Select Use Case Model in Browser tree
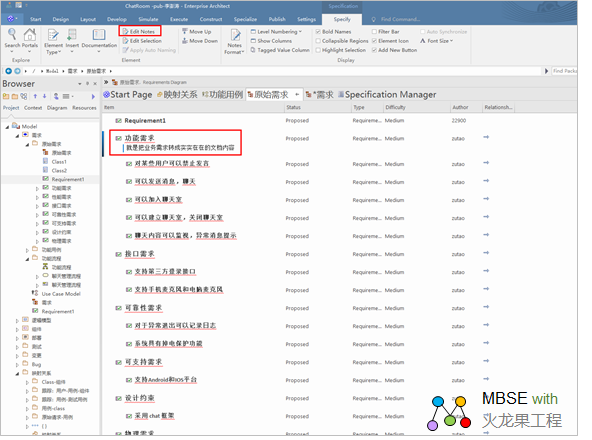This screenshot has width=592, height=440. (61, 294)
